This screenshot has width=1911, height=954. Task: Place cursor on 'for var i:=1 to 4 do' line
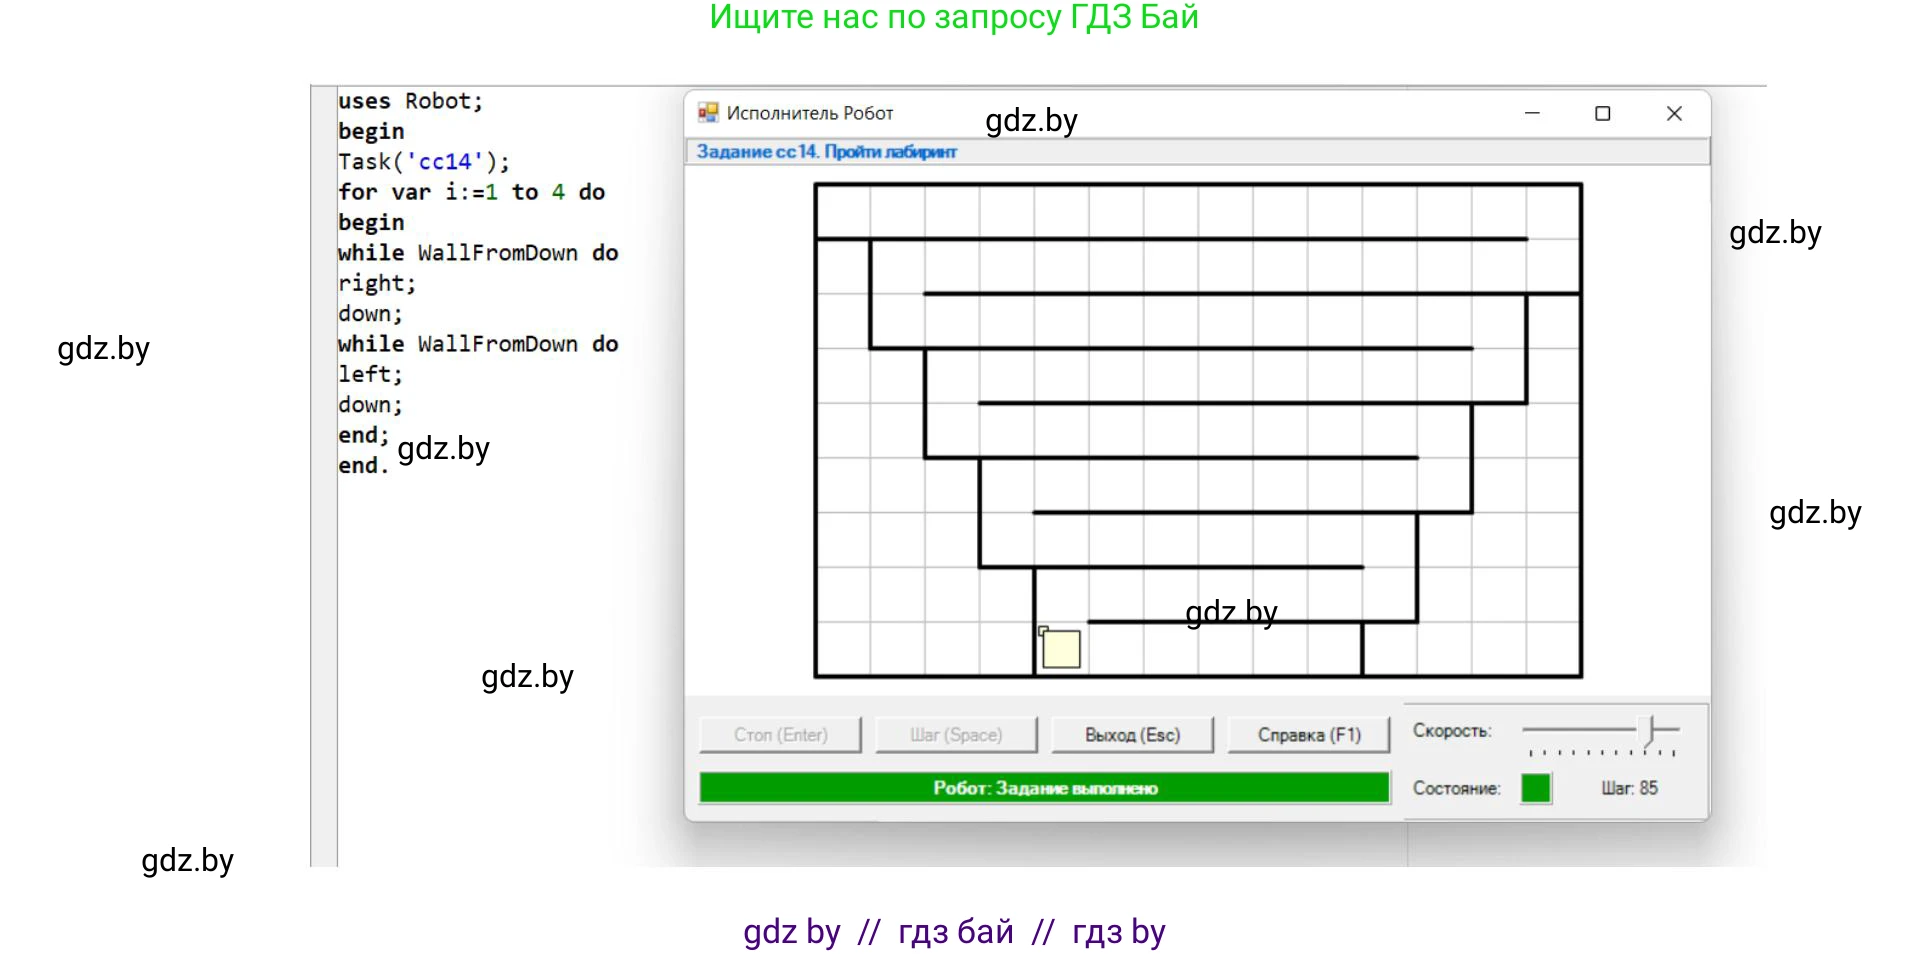[x=471, y=192]
